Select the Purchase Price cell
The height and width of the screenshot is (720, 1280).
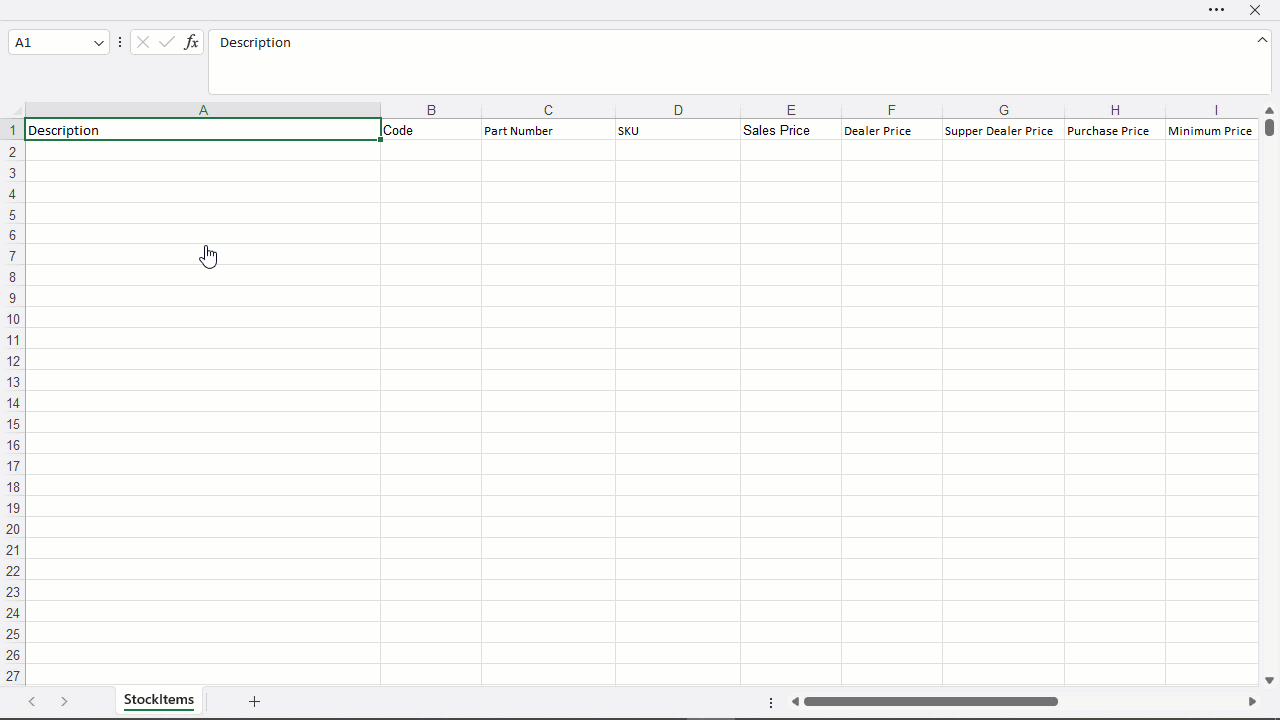1115,130
